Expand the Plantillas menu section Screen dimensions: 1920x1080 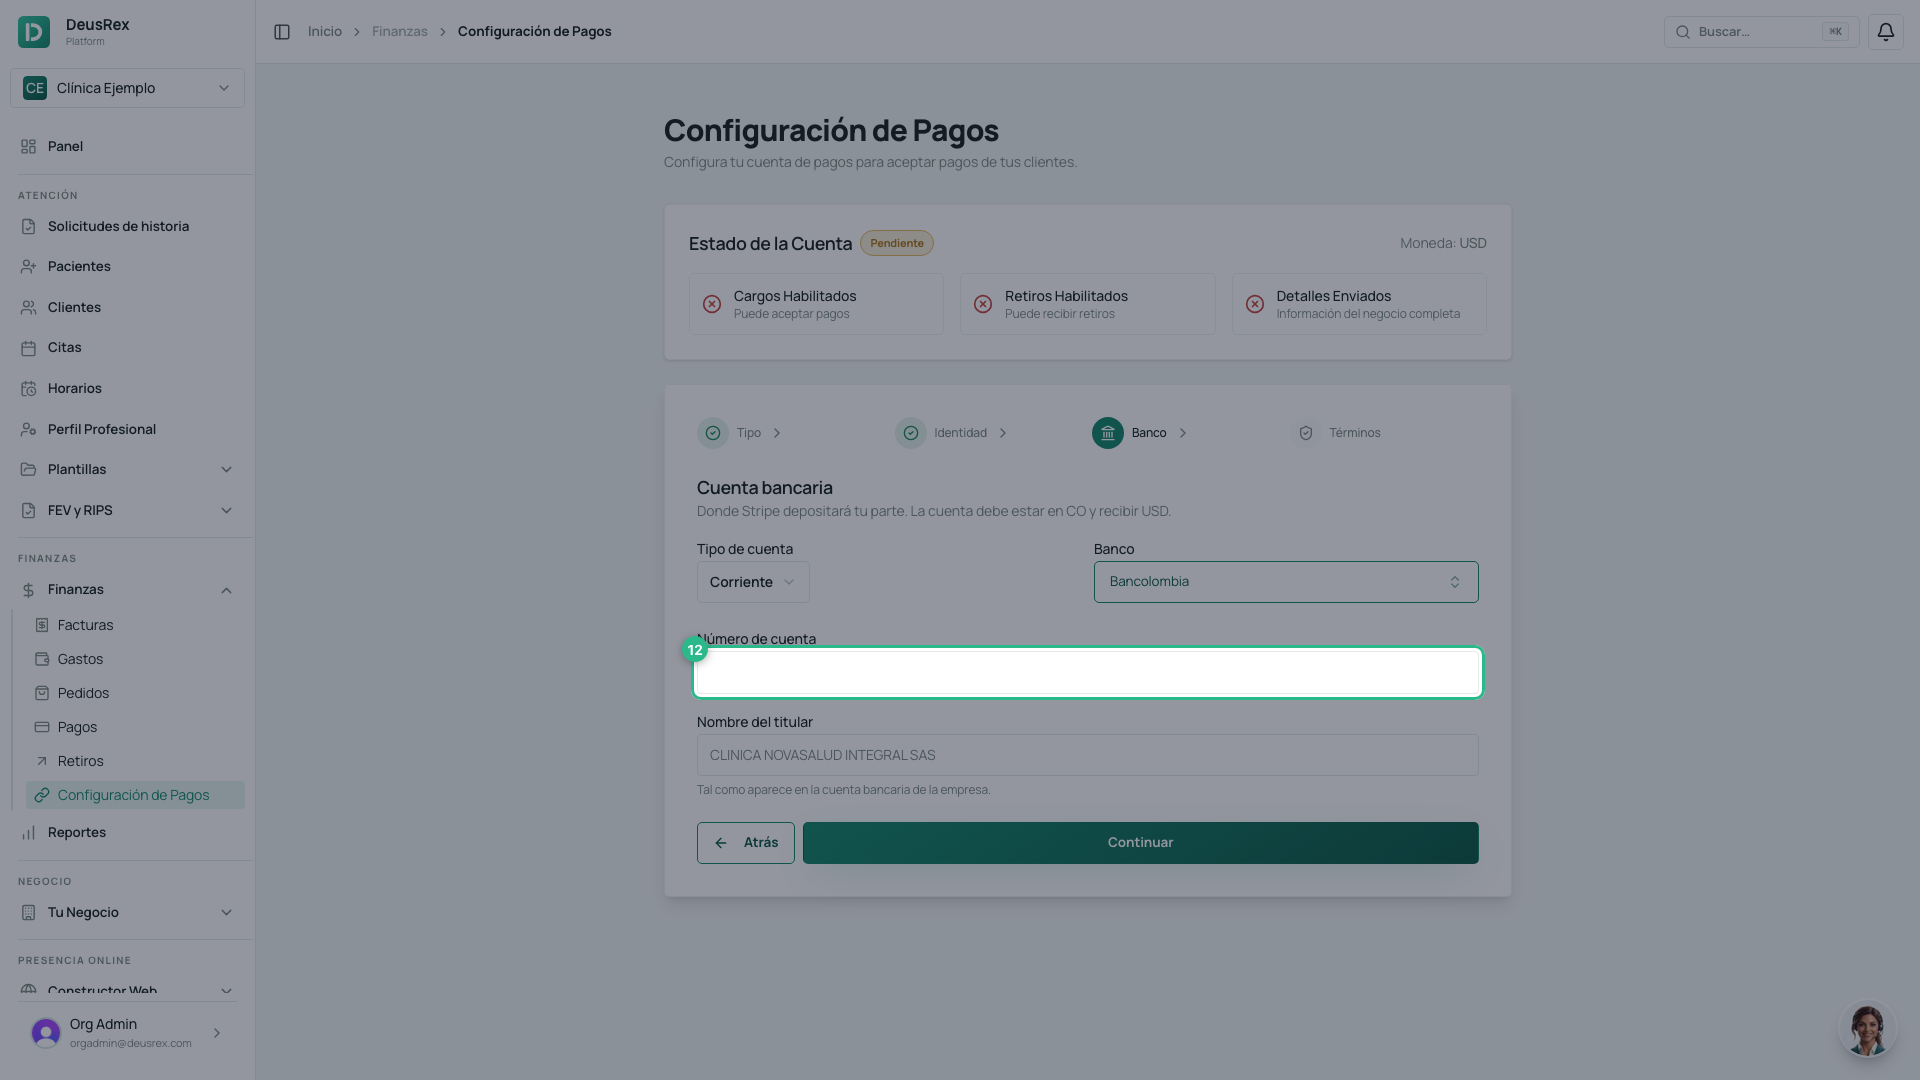(127, 469)
